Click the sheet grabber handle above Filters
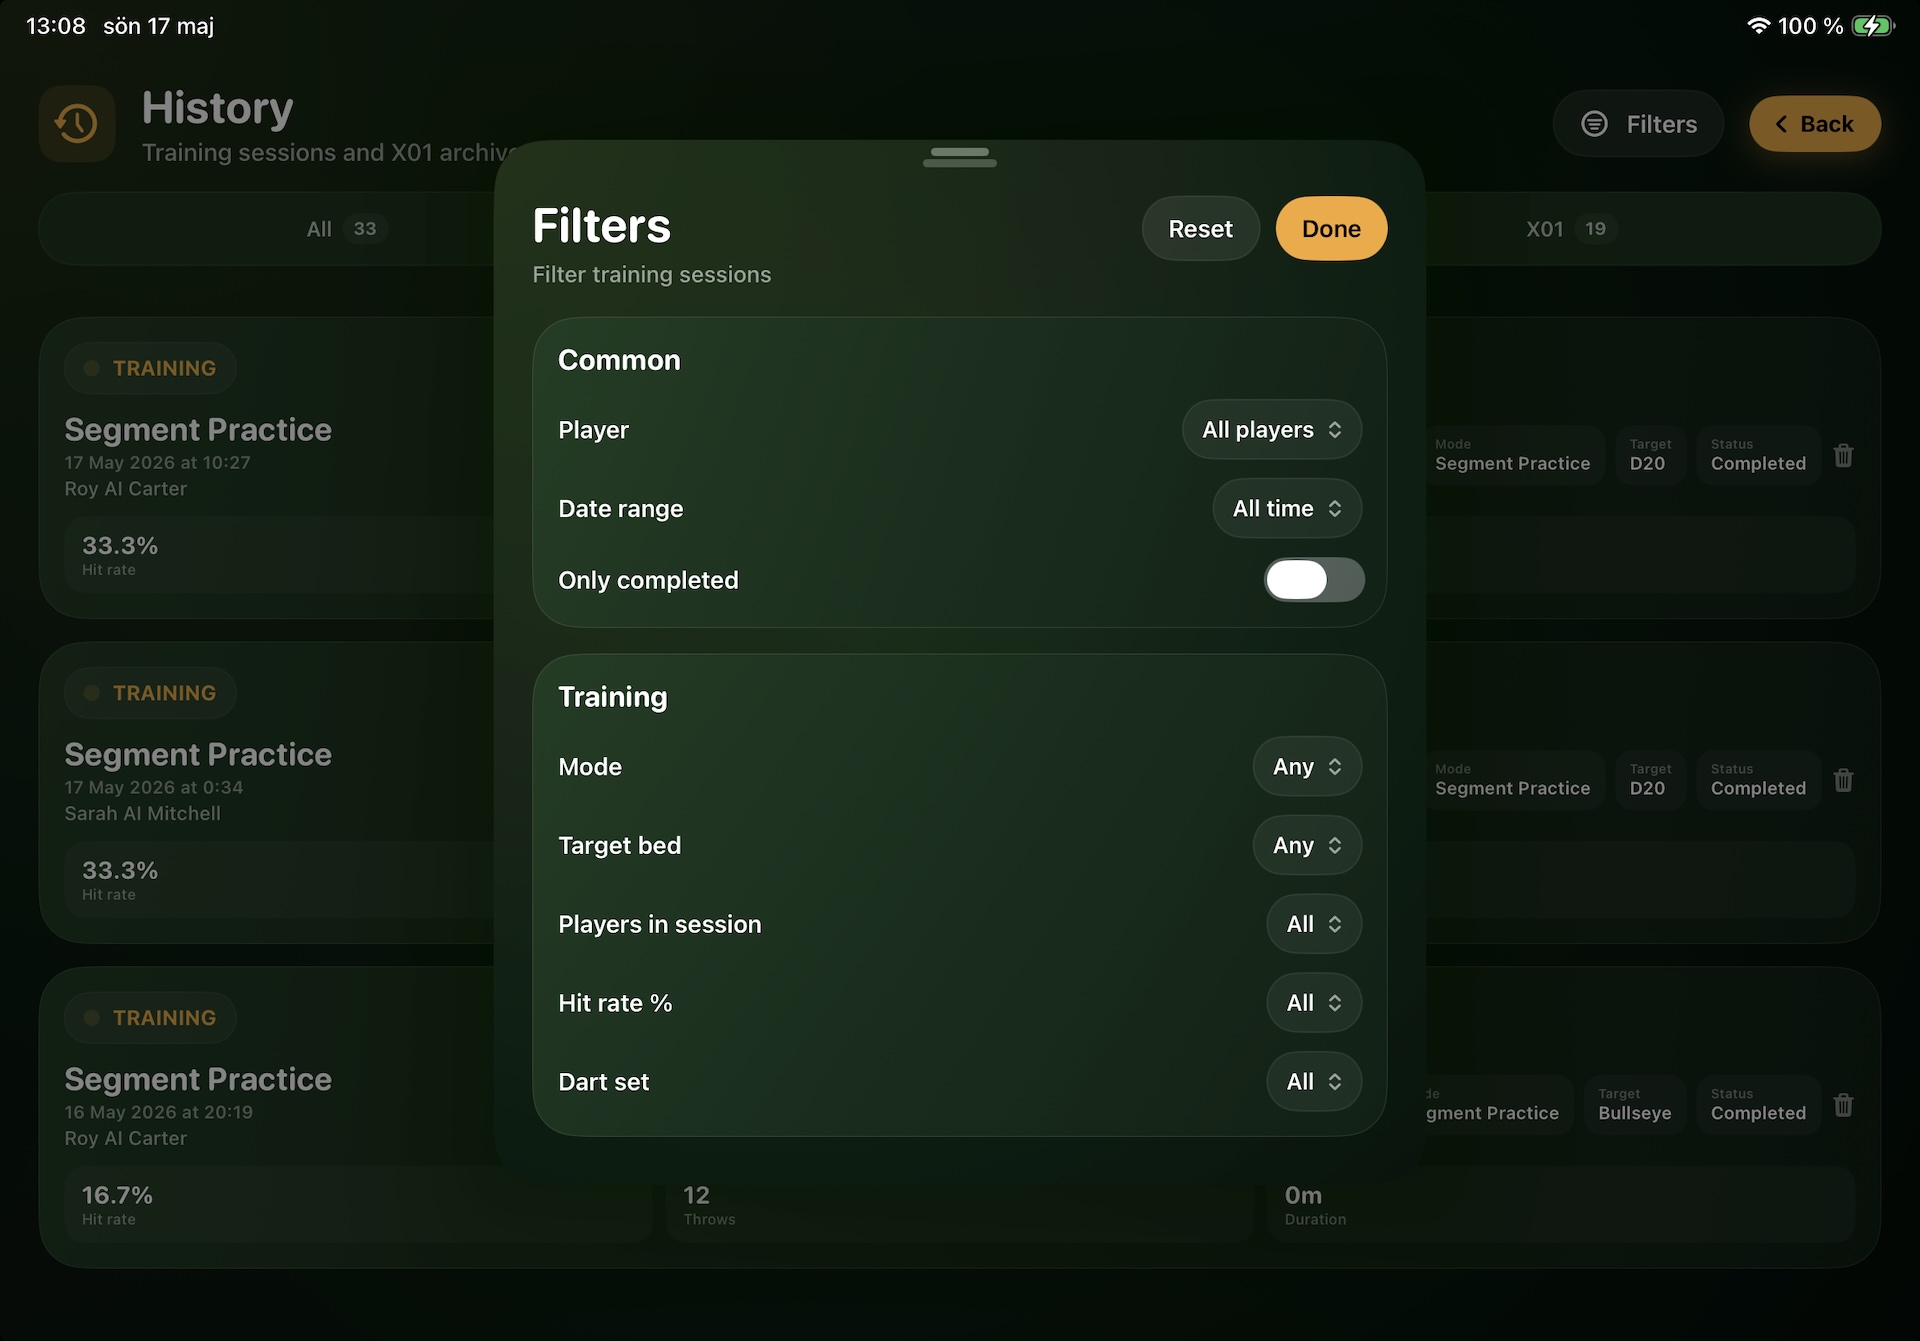This screenshot has height=1341, width=1920. (960, 157)
